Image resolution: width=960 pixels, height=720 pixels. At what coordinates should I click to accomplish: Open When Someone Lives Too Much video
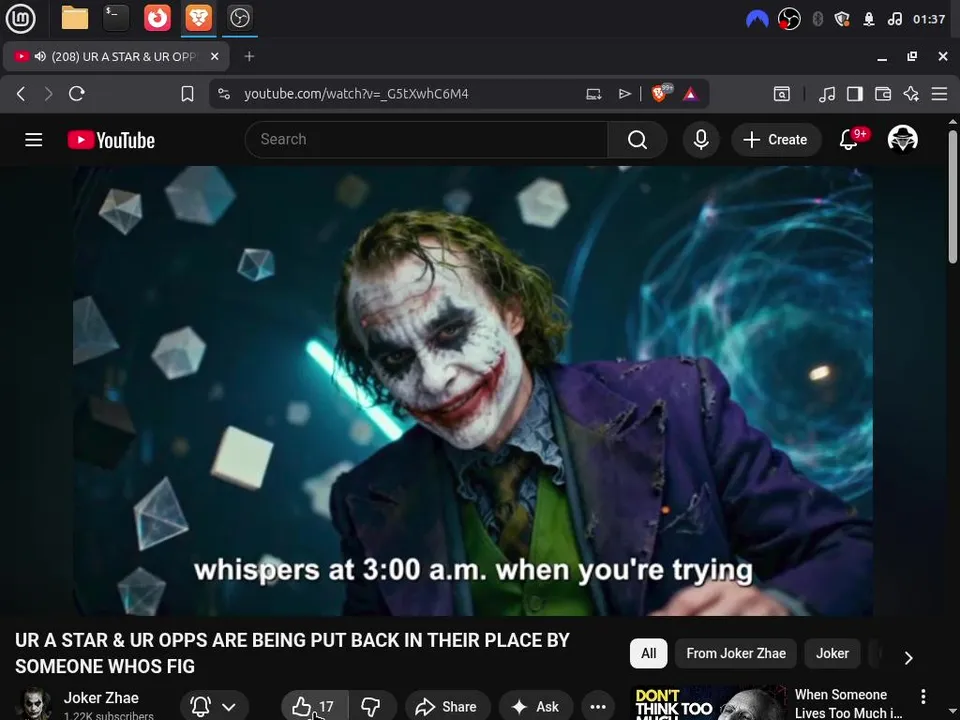tap(848, 703)
